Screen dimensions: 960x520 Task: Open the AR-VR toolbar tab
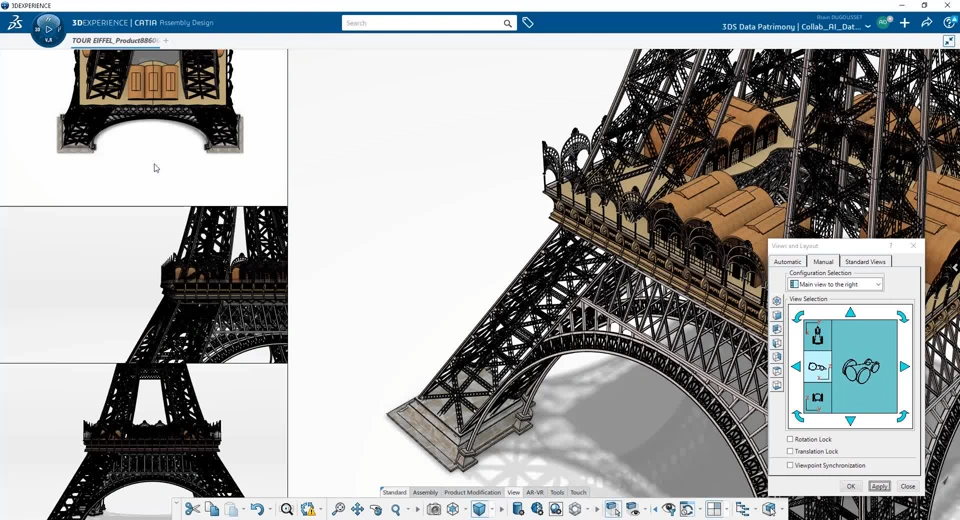[534, 492]
